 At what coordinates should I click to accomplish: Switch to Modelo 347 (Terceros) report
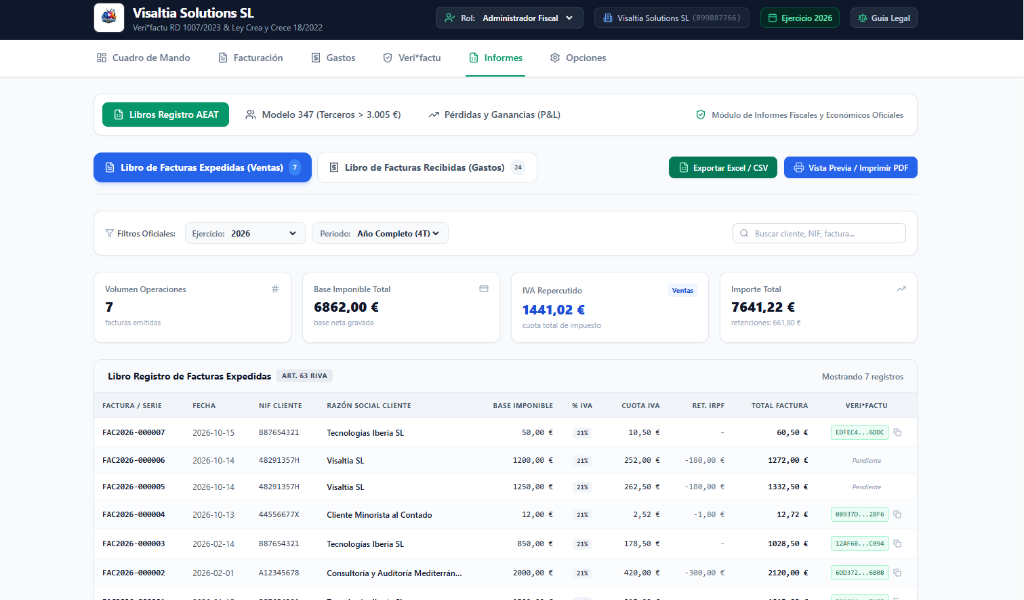323,114
